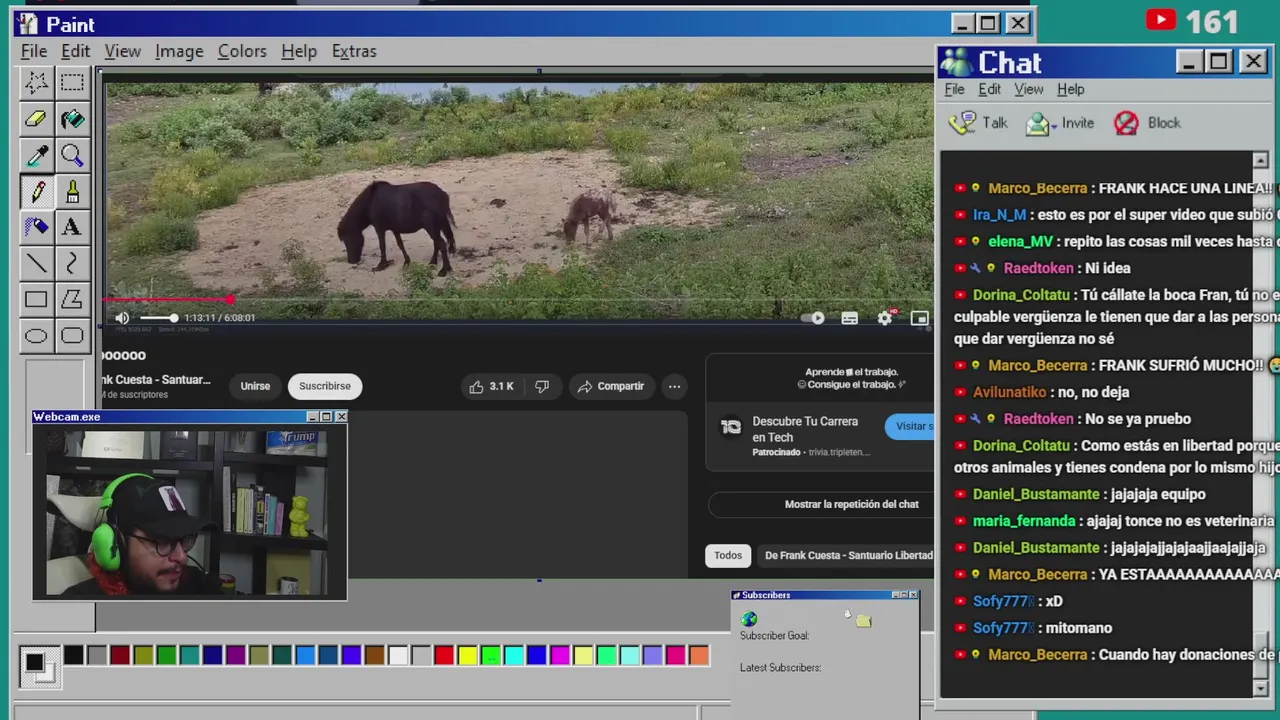Select the rectangular Select tool in Paint
This screenshot has width=1280, height=720.
point(72,83)
